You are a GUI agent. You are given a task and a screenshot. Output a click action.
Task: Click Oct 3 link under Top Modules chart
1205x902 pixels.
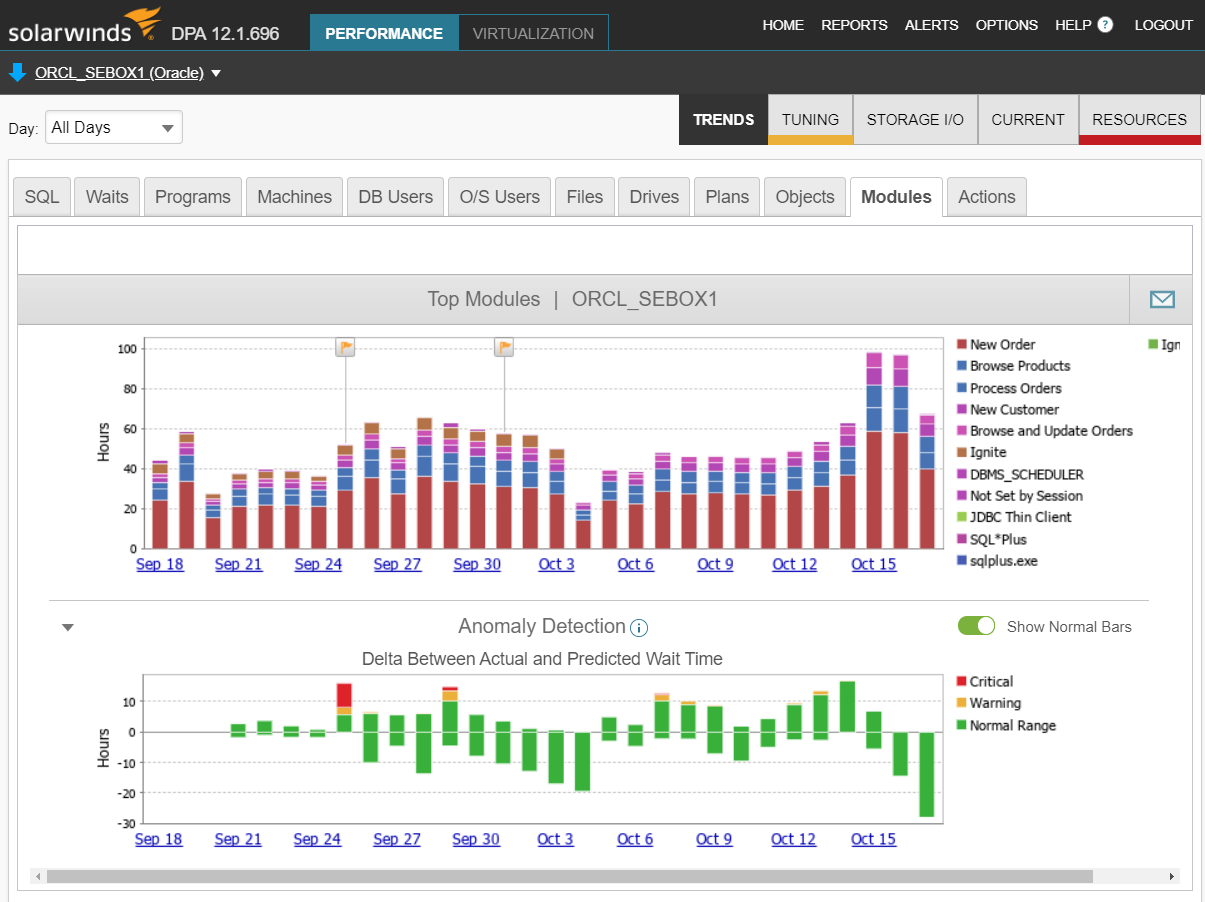(x=556, y=564)
